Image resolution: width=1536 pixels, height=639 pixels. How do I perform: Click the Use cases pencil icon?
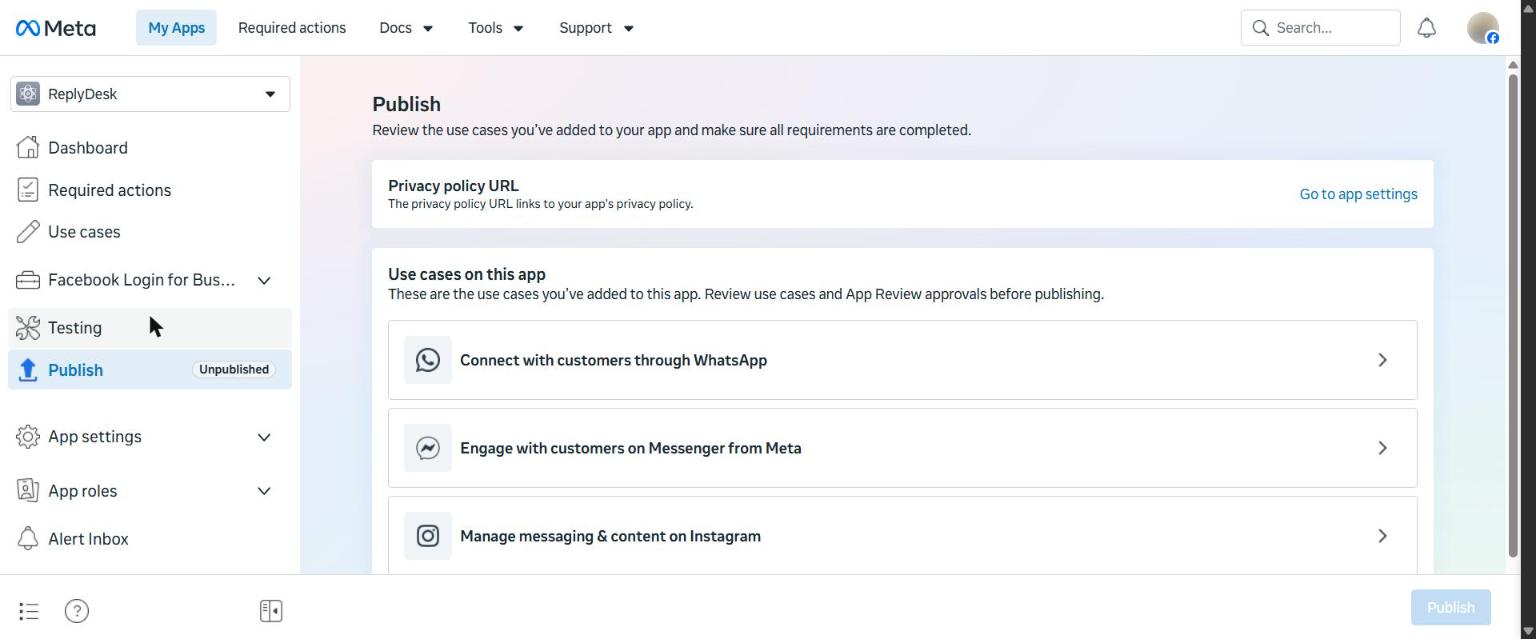pos(28,232)
